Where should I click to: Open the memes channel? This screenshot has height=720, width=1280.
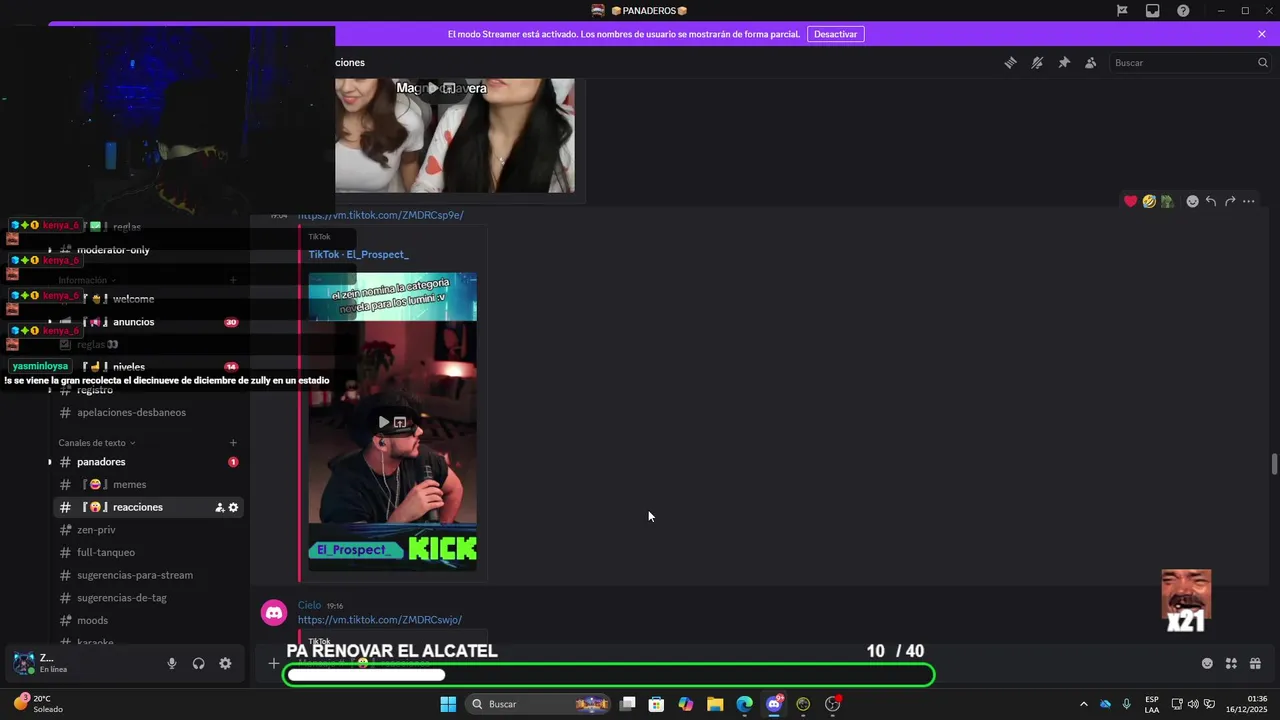[x=148, y=484]
